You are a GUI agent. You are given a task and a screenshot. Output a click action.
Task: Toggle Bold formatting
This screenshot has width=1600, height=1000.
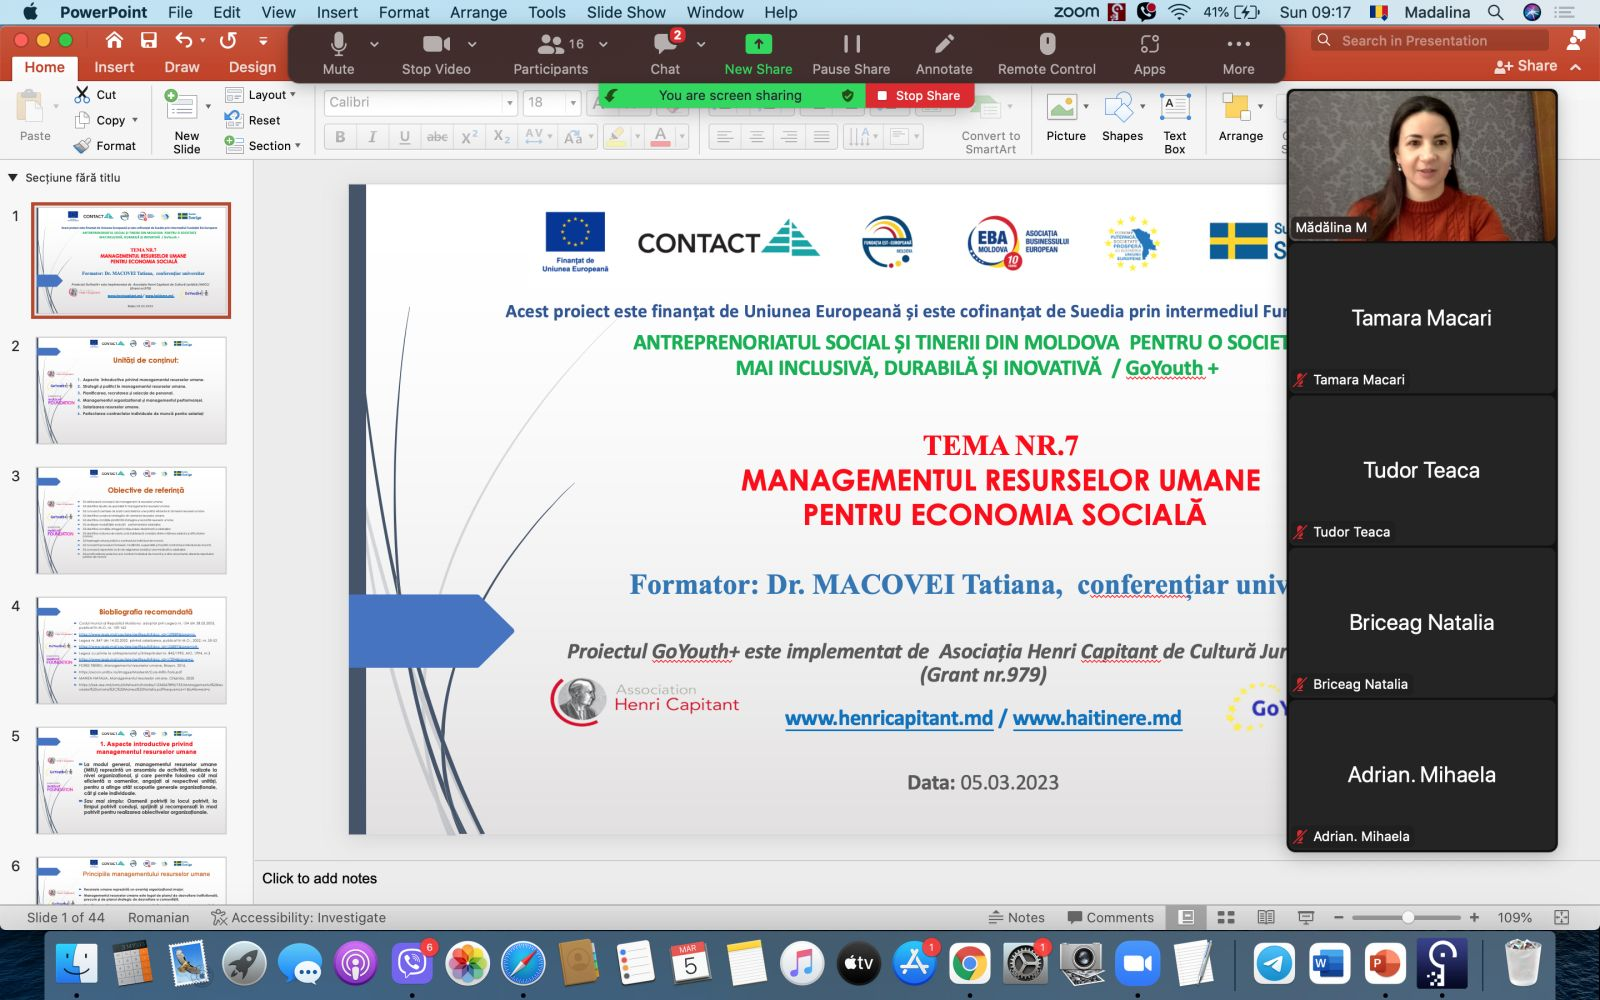point(340,137)
